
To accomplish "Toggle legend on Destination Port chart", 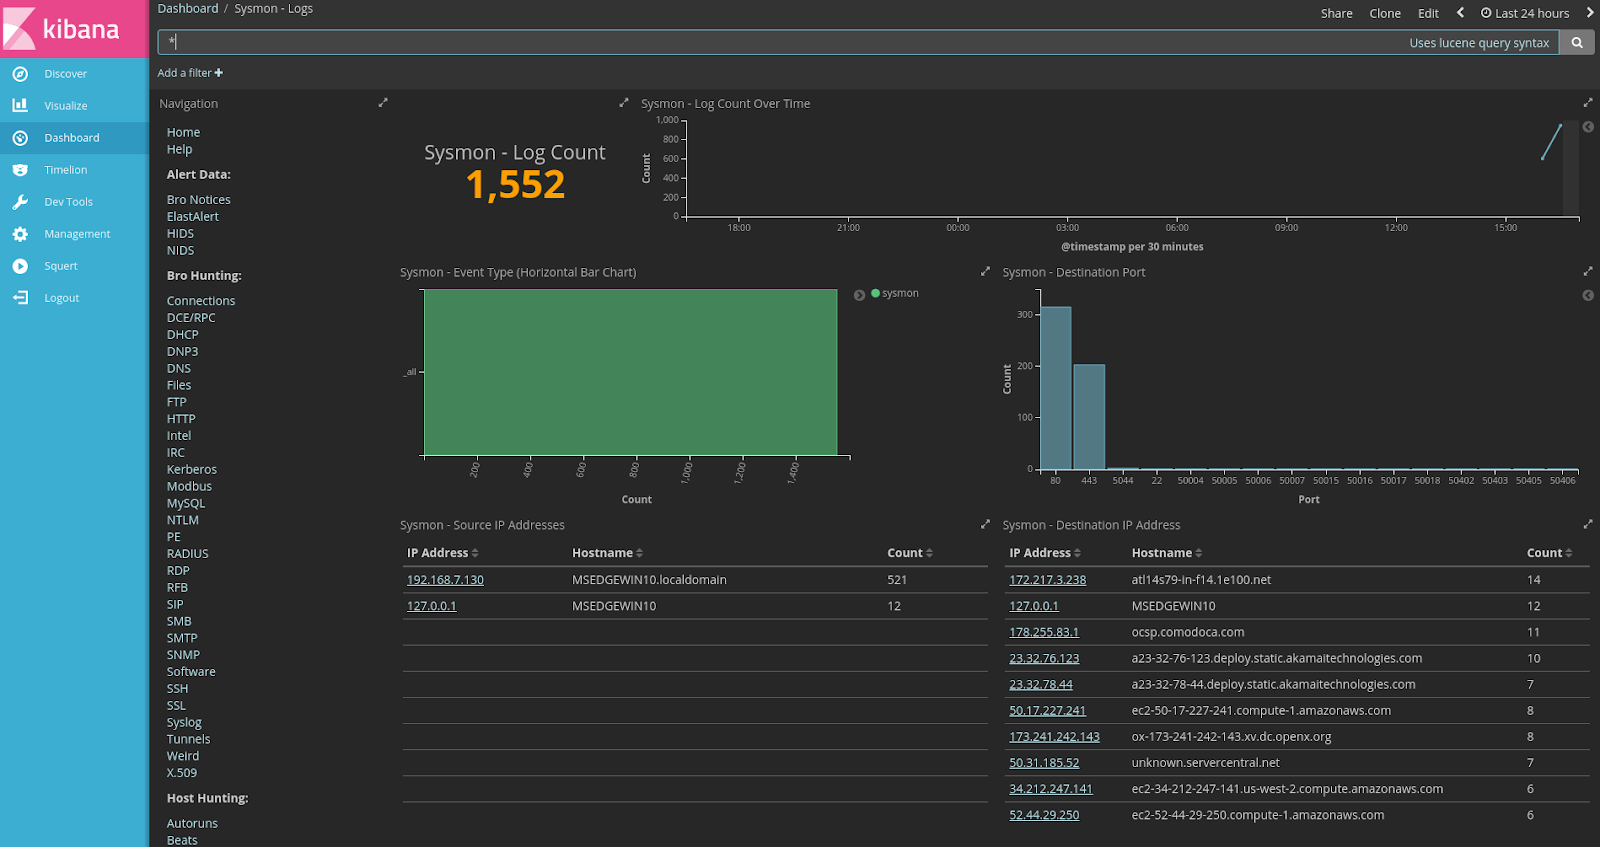I will pyautogui.click(x=1588, y=295).
